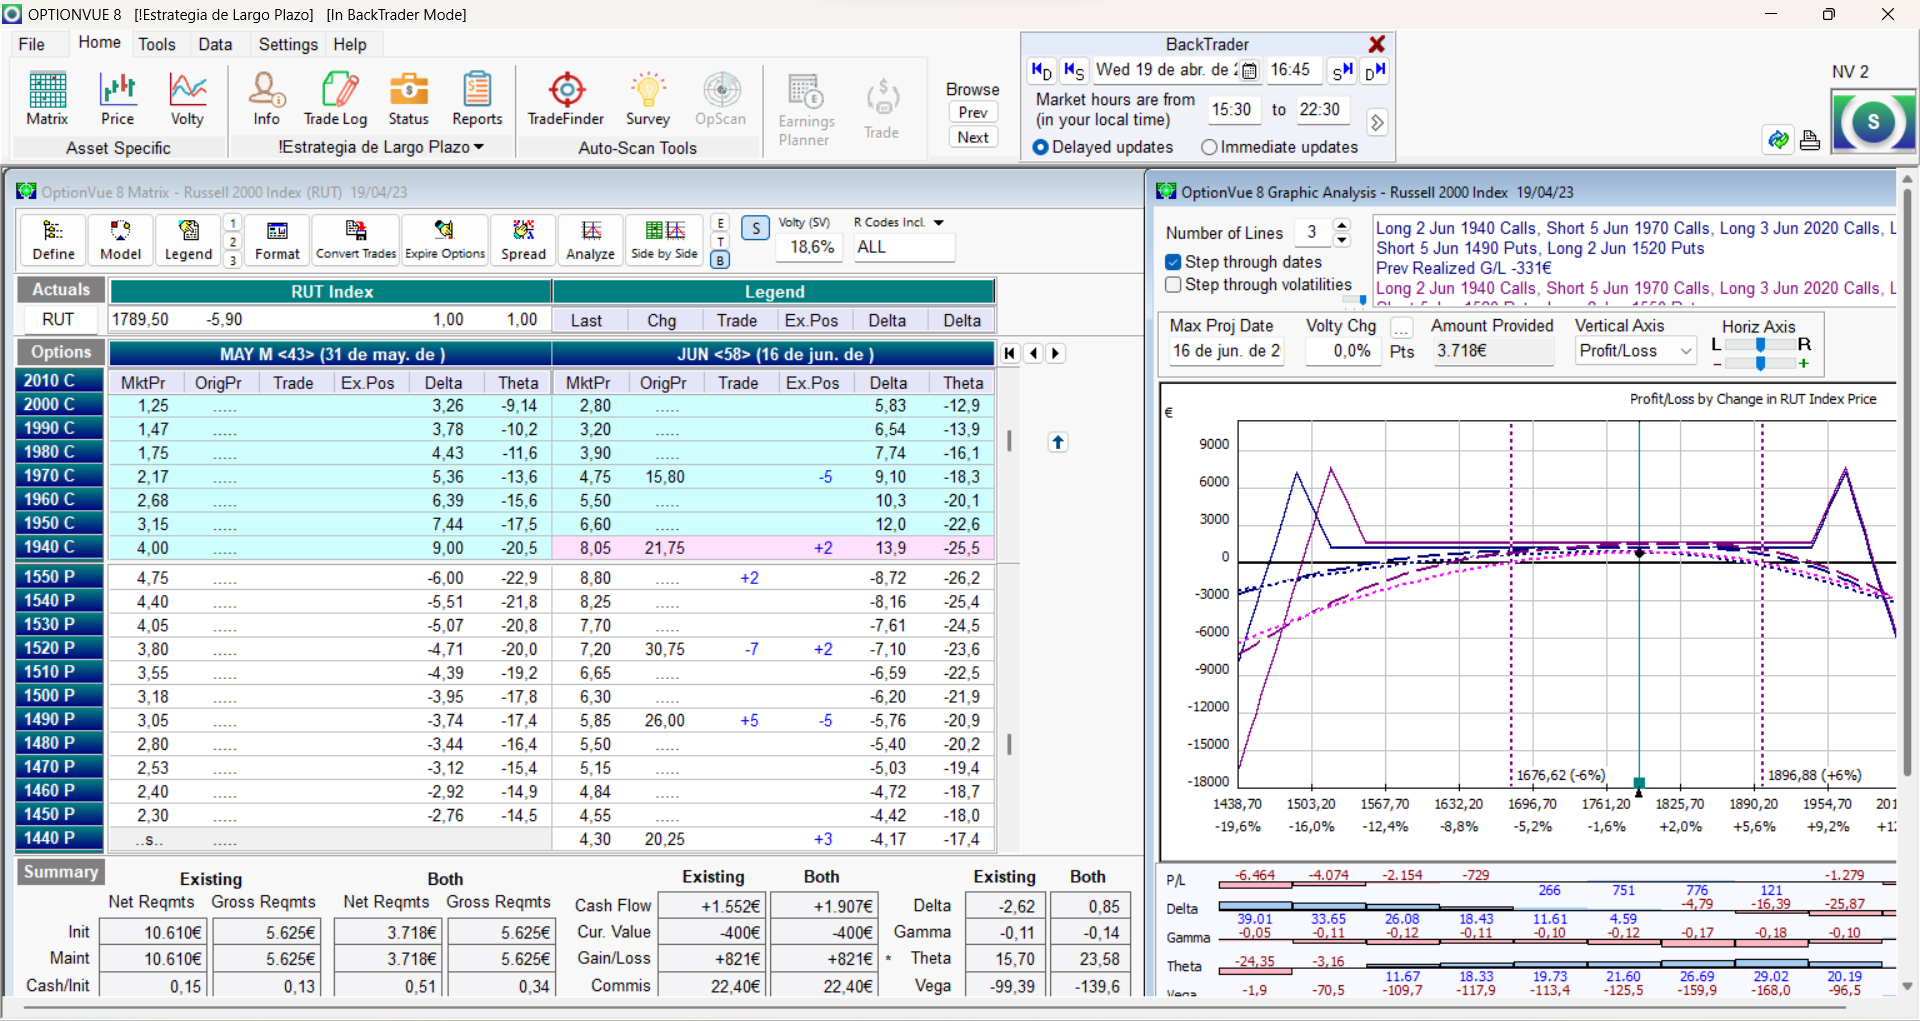Open the Matrix tool

pyautogui.click(x=47, y=99)
